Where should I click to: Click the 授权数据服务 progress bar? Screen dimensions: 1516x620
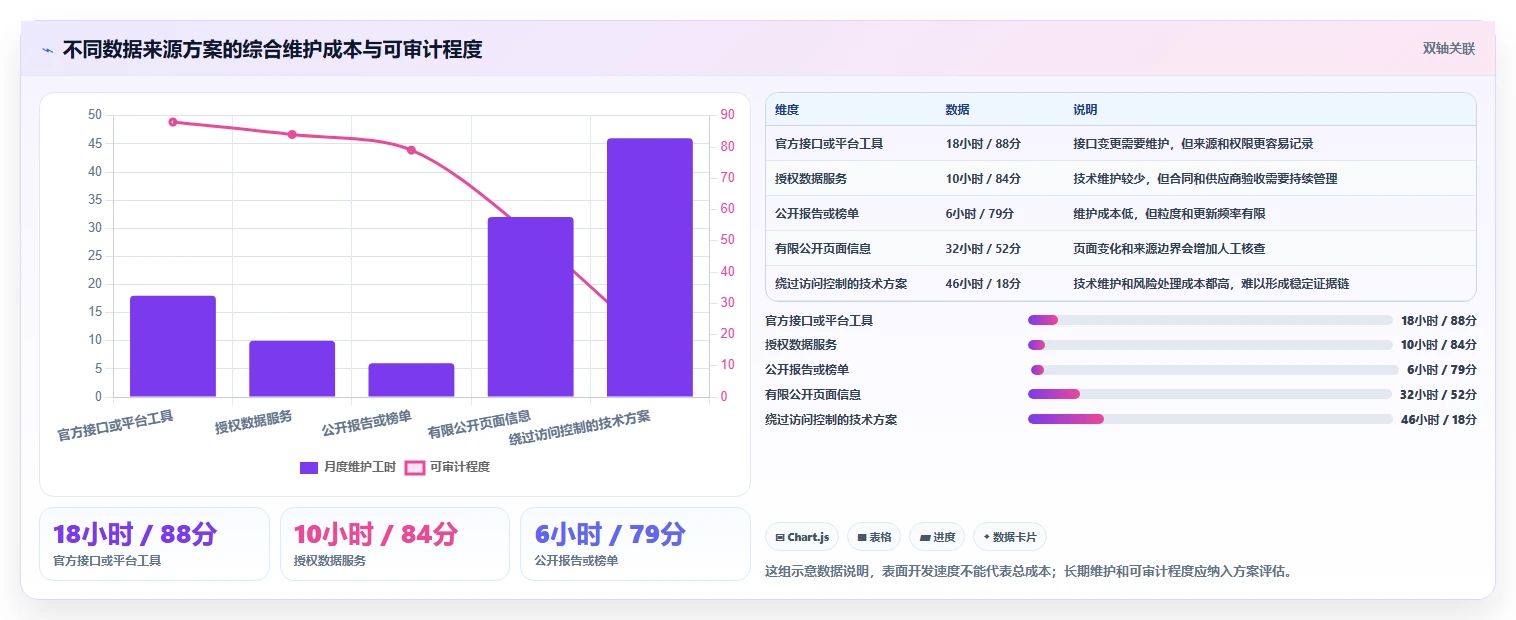pos(1210,345)
